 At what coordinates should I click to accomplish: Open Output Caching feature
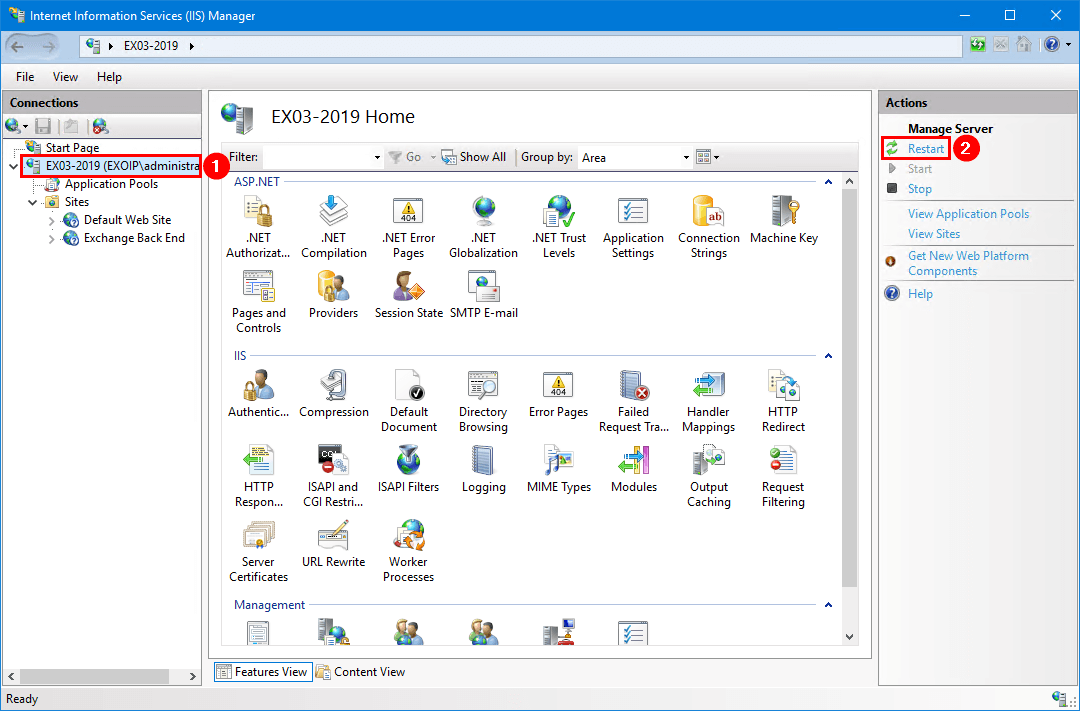tap(709, 475)
